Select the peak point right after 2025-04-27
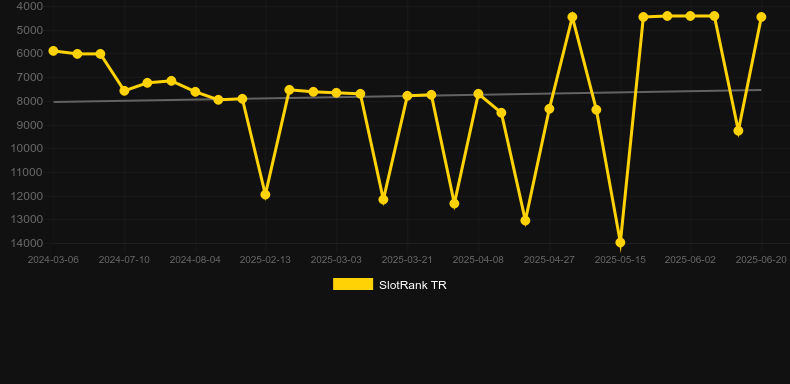The image size is (790, 384). coord(572,17)
